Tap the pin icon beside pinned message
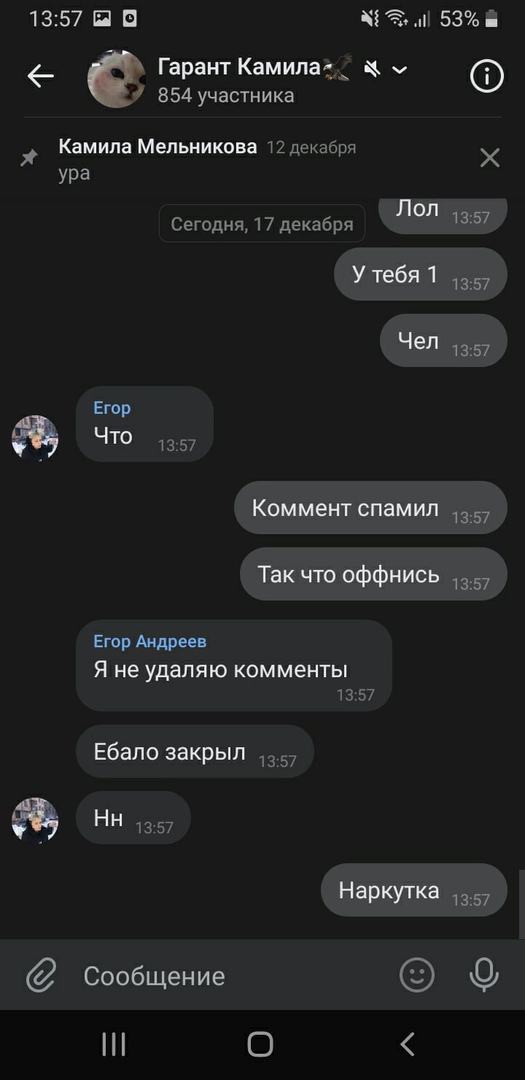The height and width of the screenshot is (1080, 525). 29,158
